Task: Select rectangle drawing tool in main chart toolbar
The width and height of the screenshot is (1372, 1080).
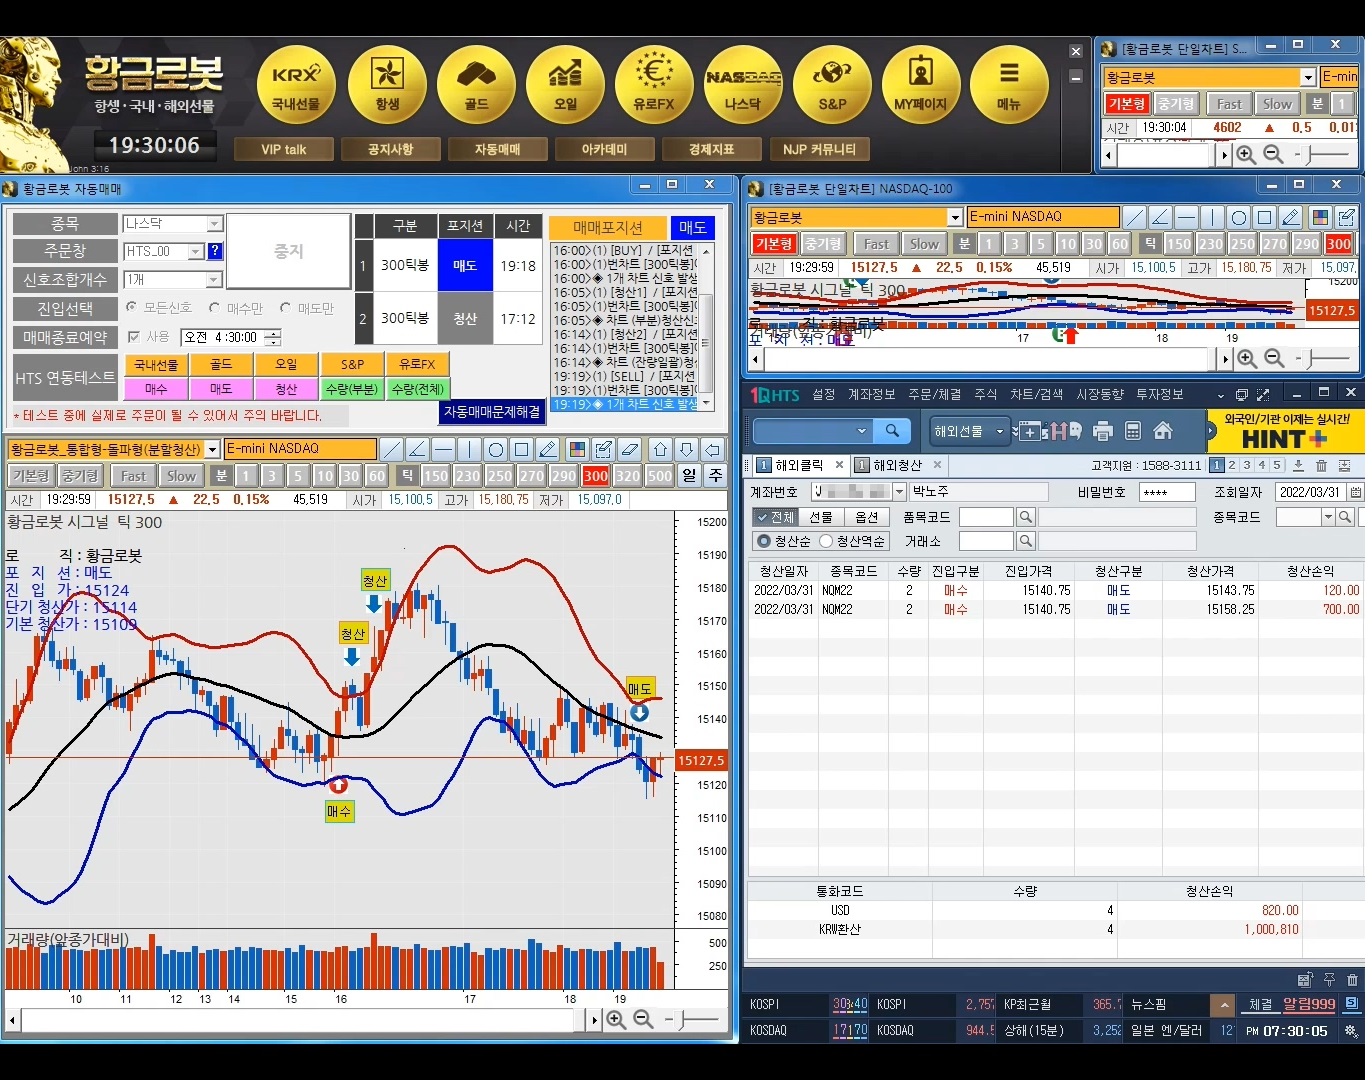Action: point(522,449)
